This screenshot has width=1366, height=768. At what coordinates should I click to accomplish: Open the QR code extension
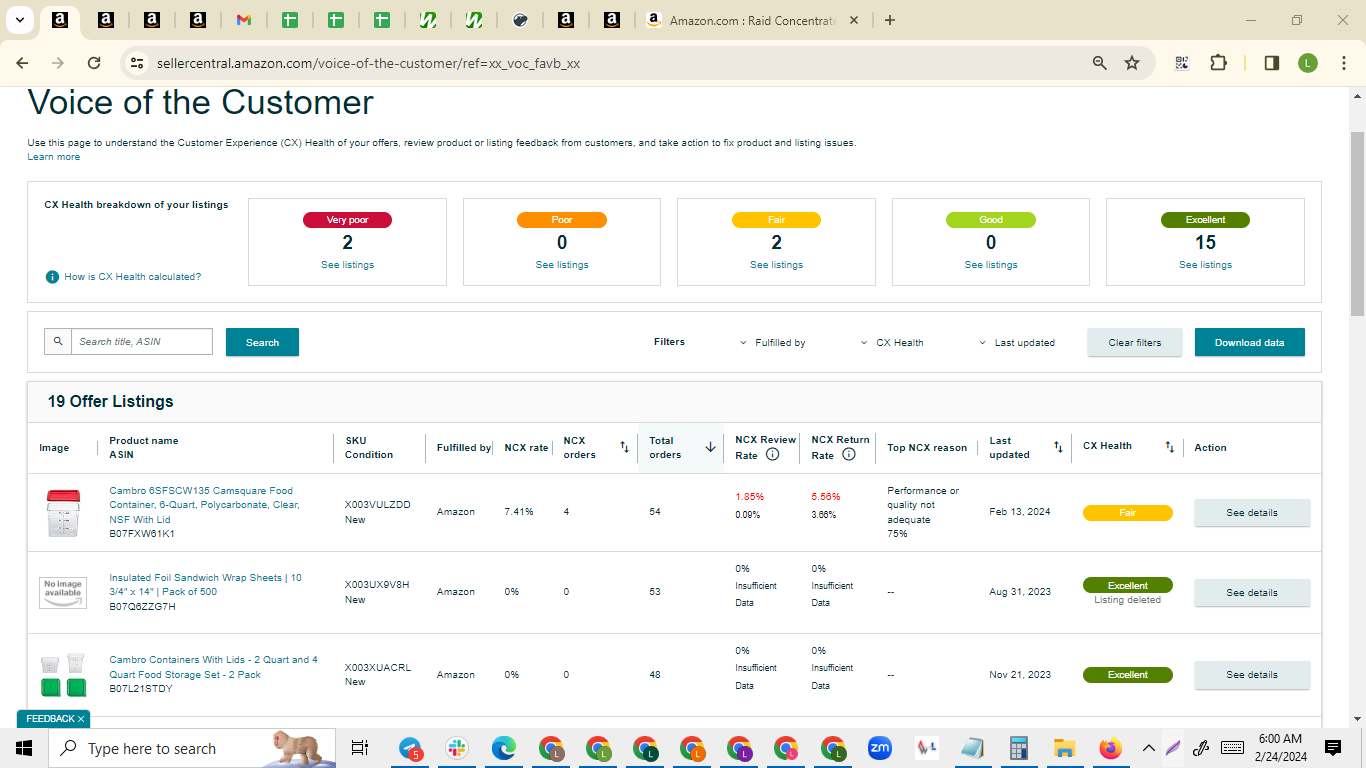(x=1182, y=63)
